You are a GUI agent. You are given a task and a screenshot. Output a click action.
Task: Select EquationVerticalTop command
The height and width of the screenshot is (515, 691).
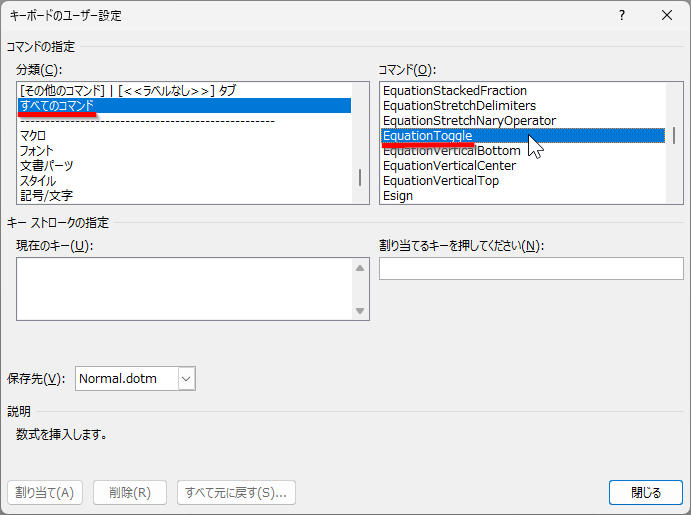[523, 181]
